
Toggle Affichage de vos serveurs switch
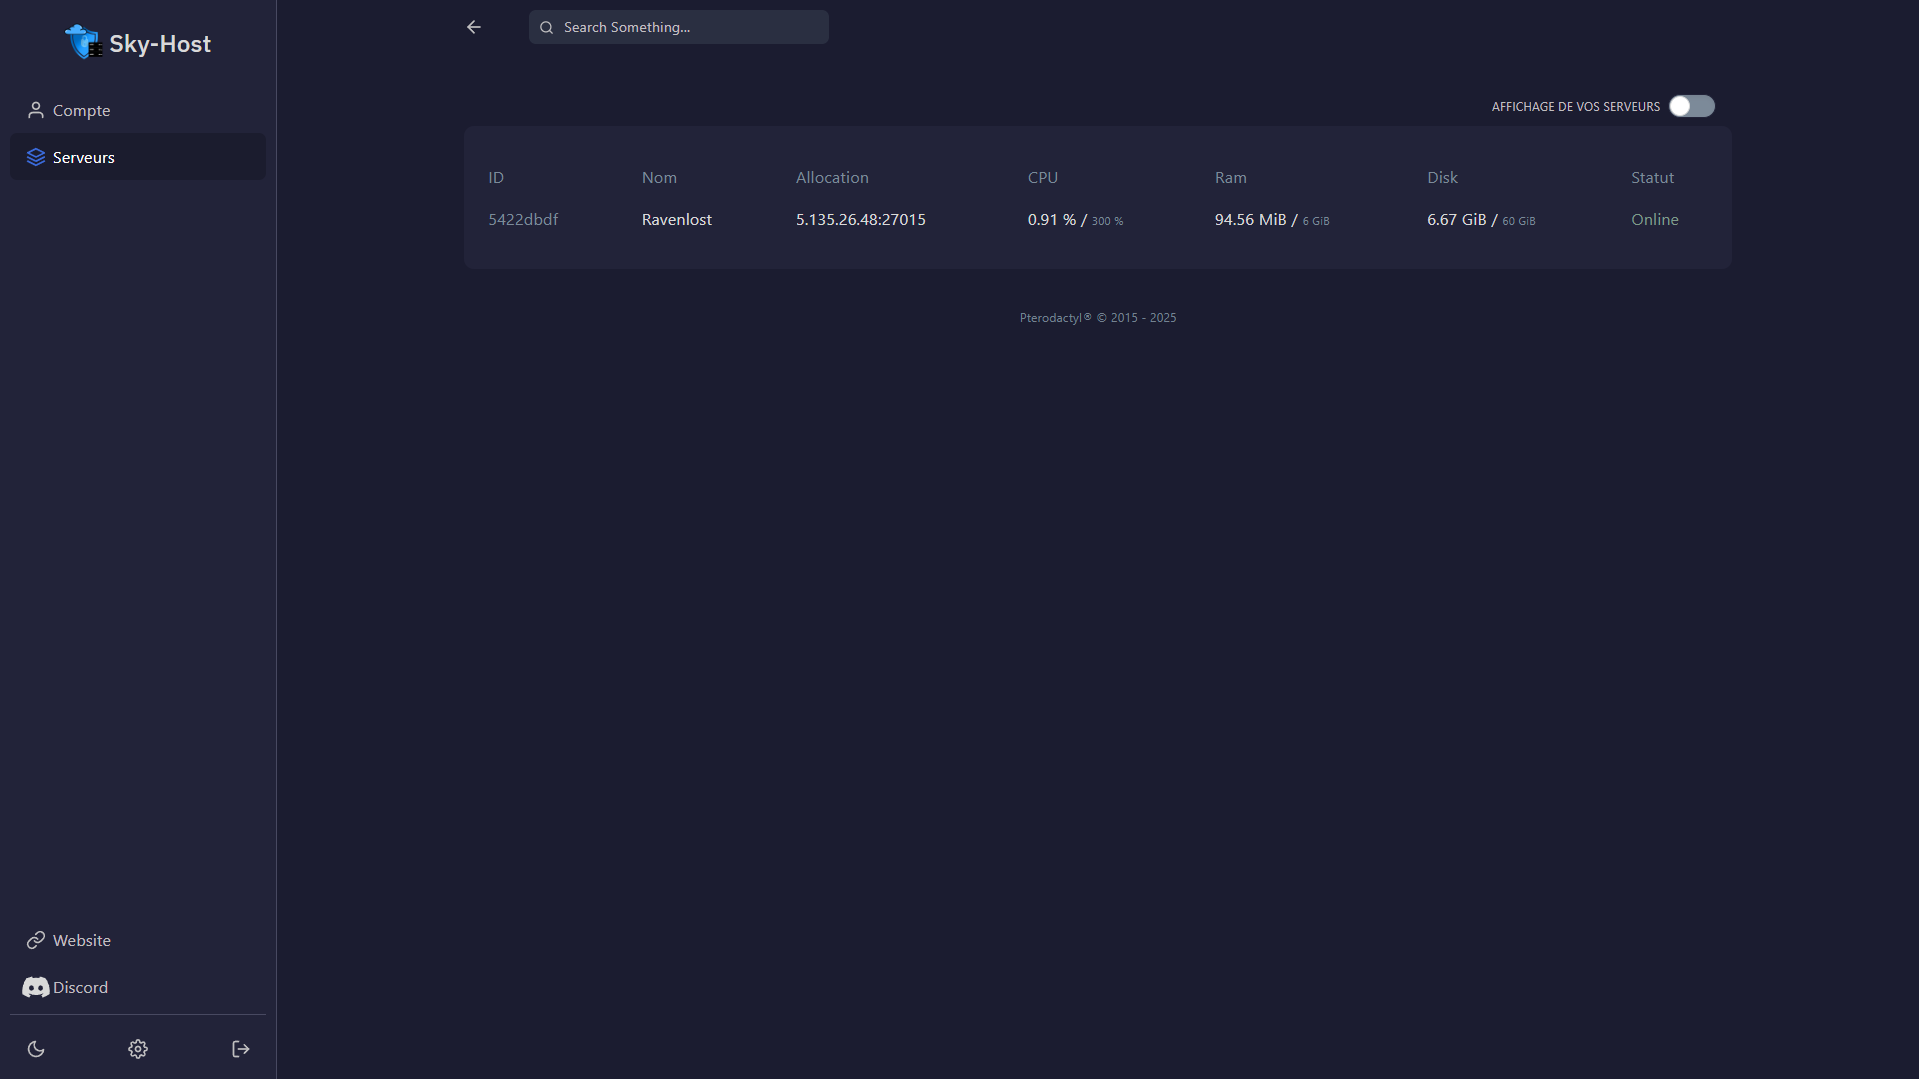1691,106
